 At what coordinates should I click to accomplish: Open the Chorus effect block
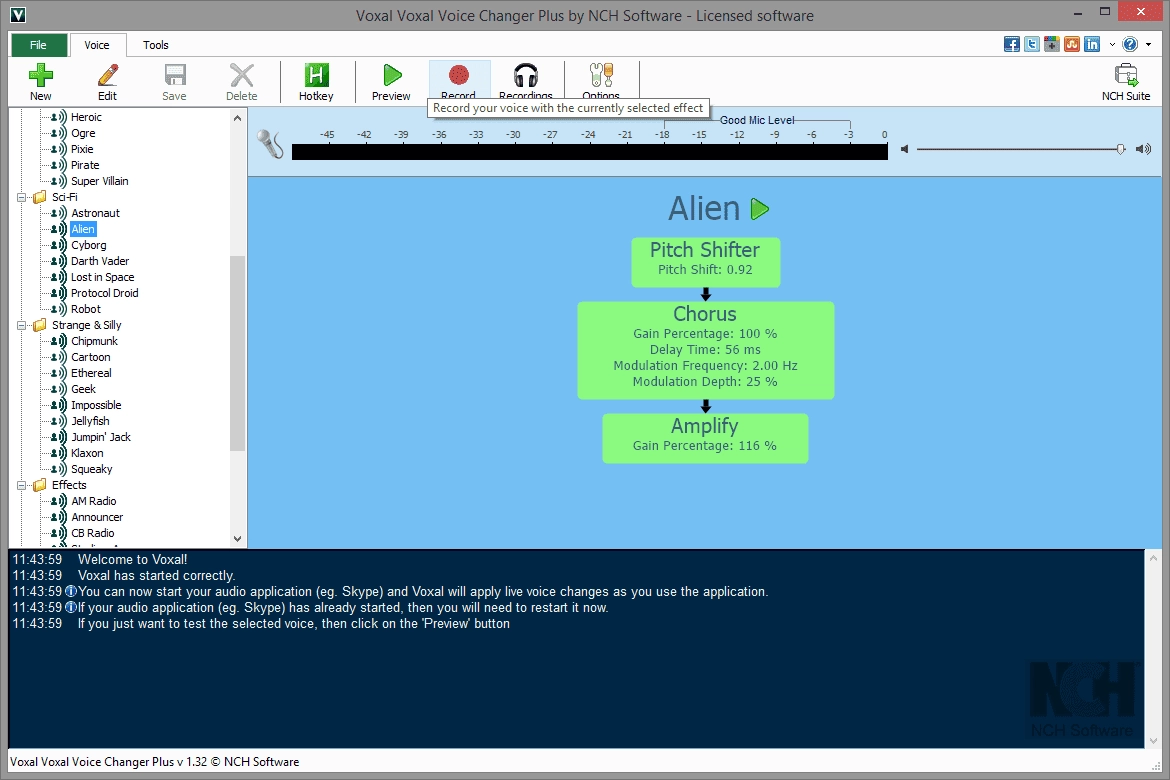click(705, 350)
